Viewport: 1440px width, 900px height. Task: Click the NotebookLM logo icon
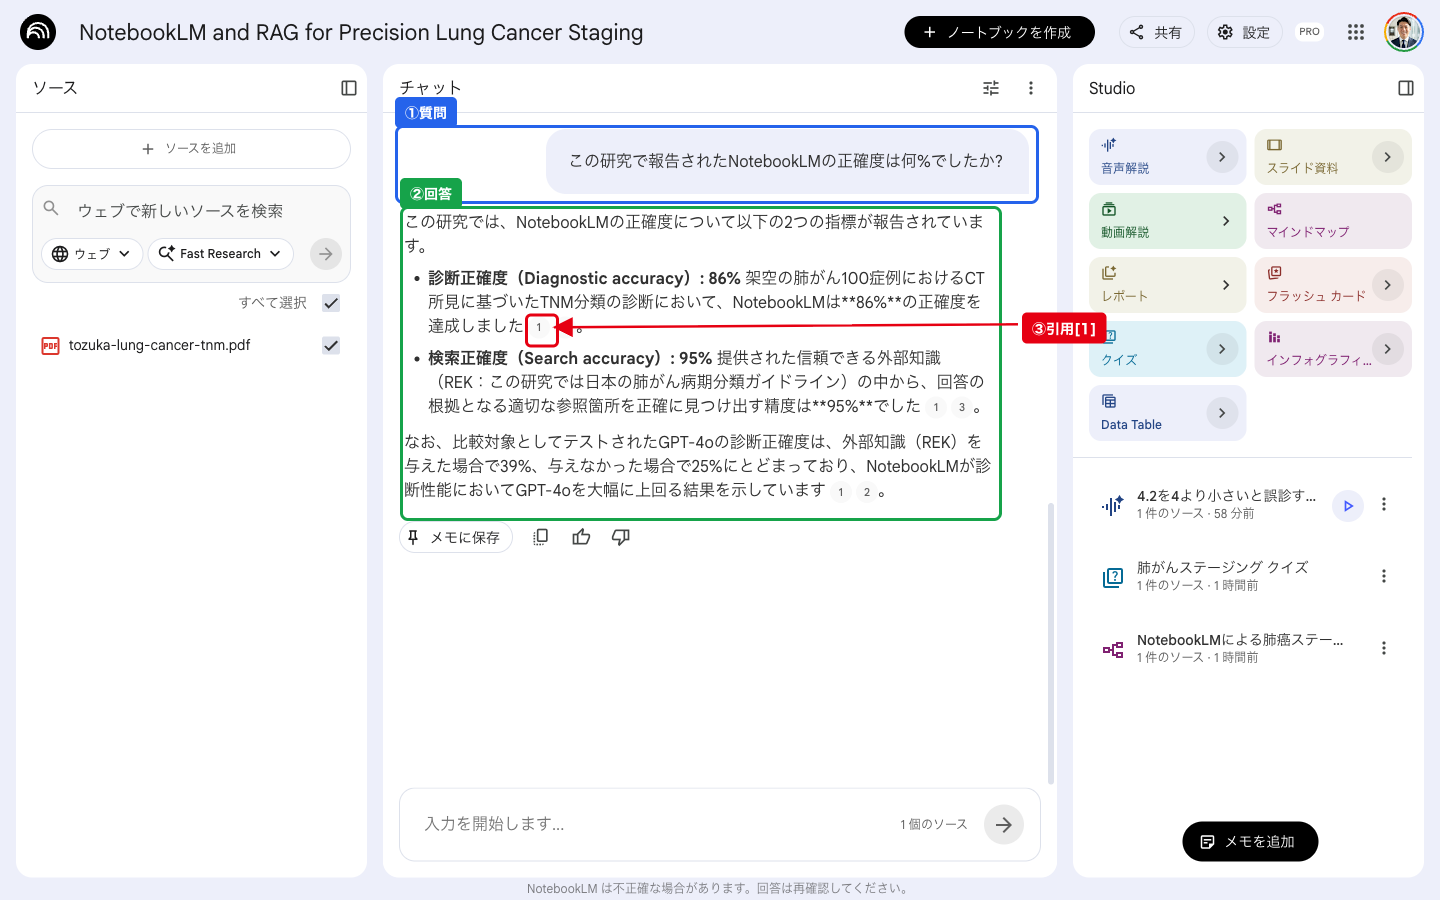pyautogui.click(x=38, y=32)
